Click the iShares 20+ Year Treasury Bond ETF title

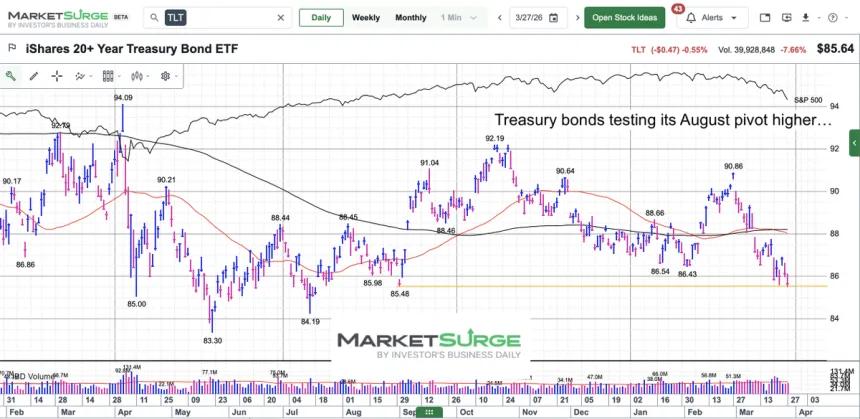132,49
